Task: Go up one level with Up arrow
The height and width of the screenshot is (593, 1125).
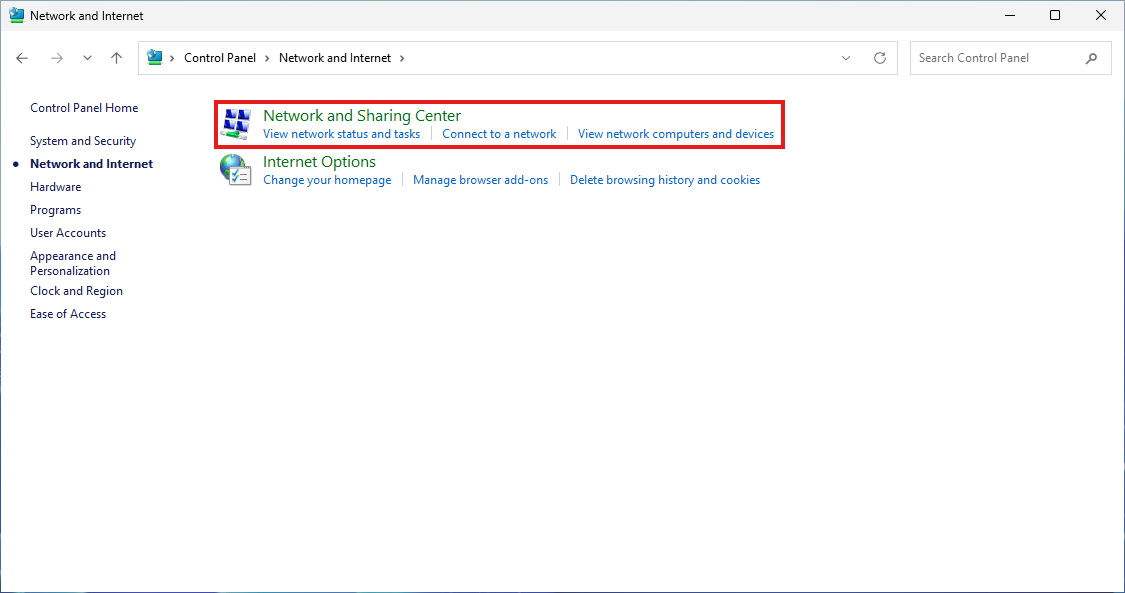Action: 116,58
